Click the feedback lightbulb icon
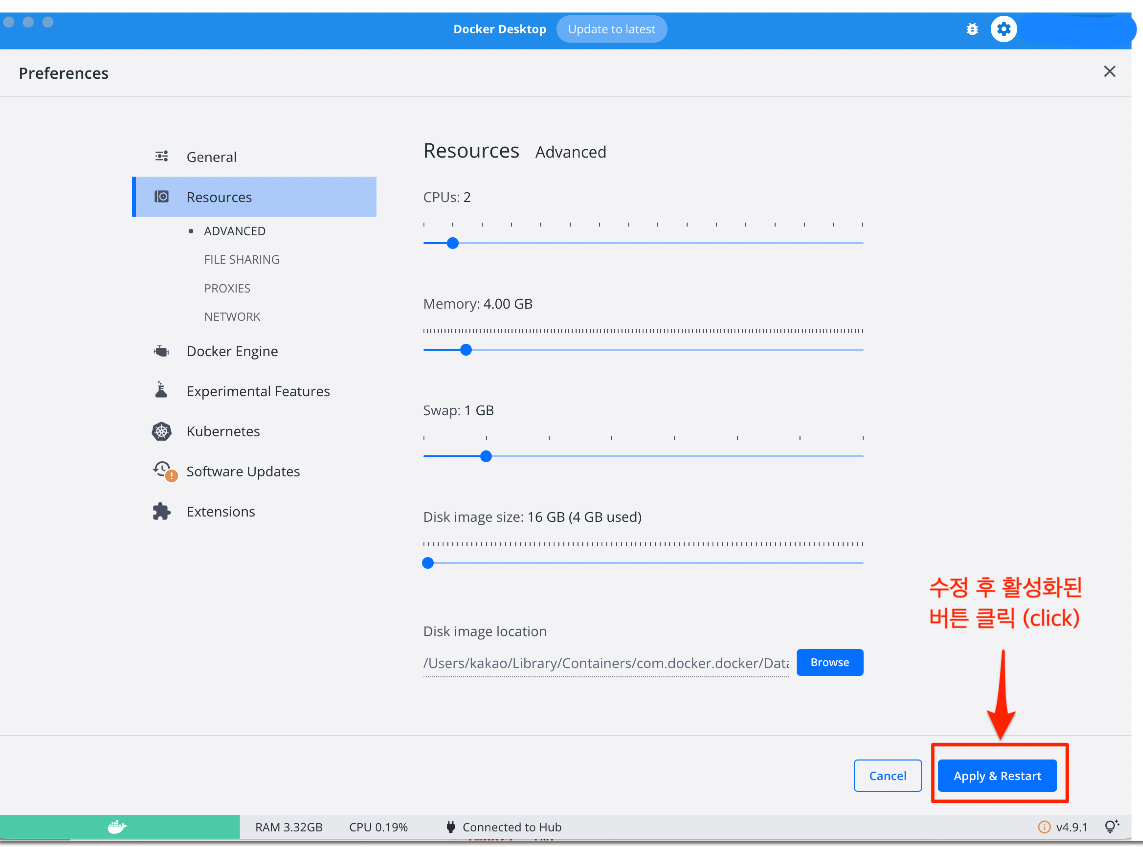The image size is (1143, 847). point(1112,827)
